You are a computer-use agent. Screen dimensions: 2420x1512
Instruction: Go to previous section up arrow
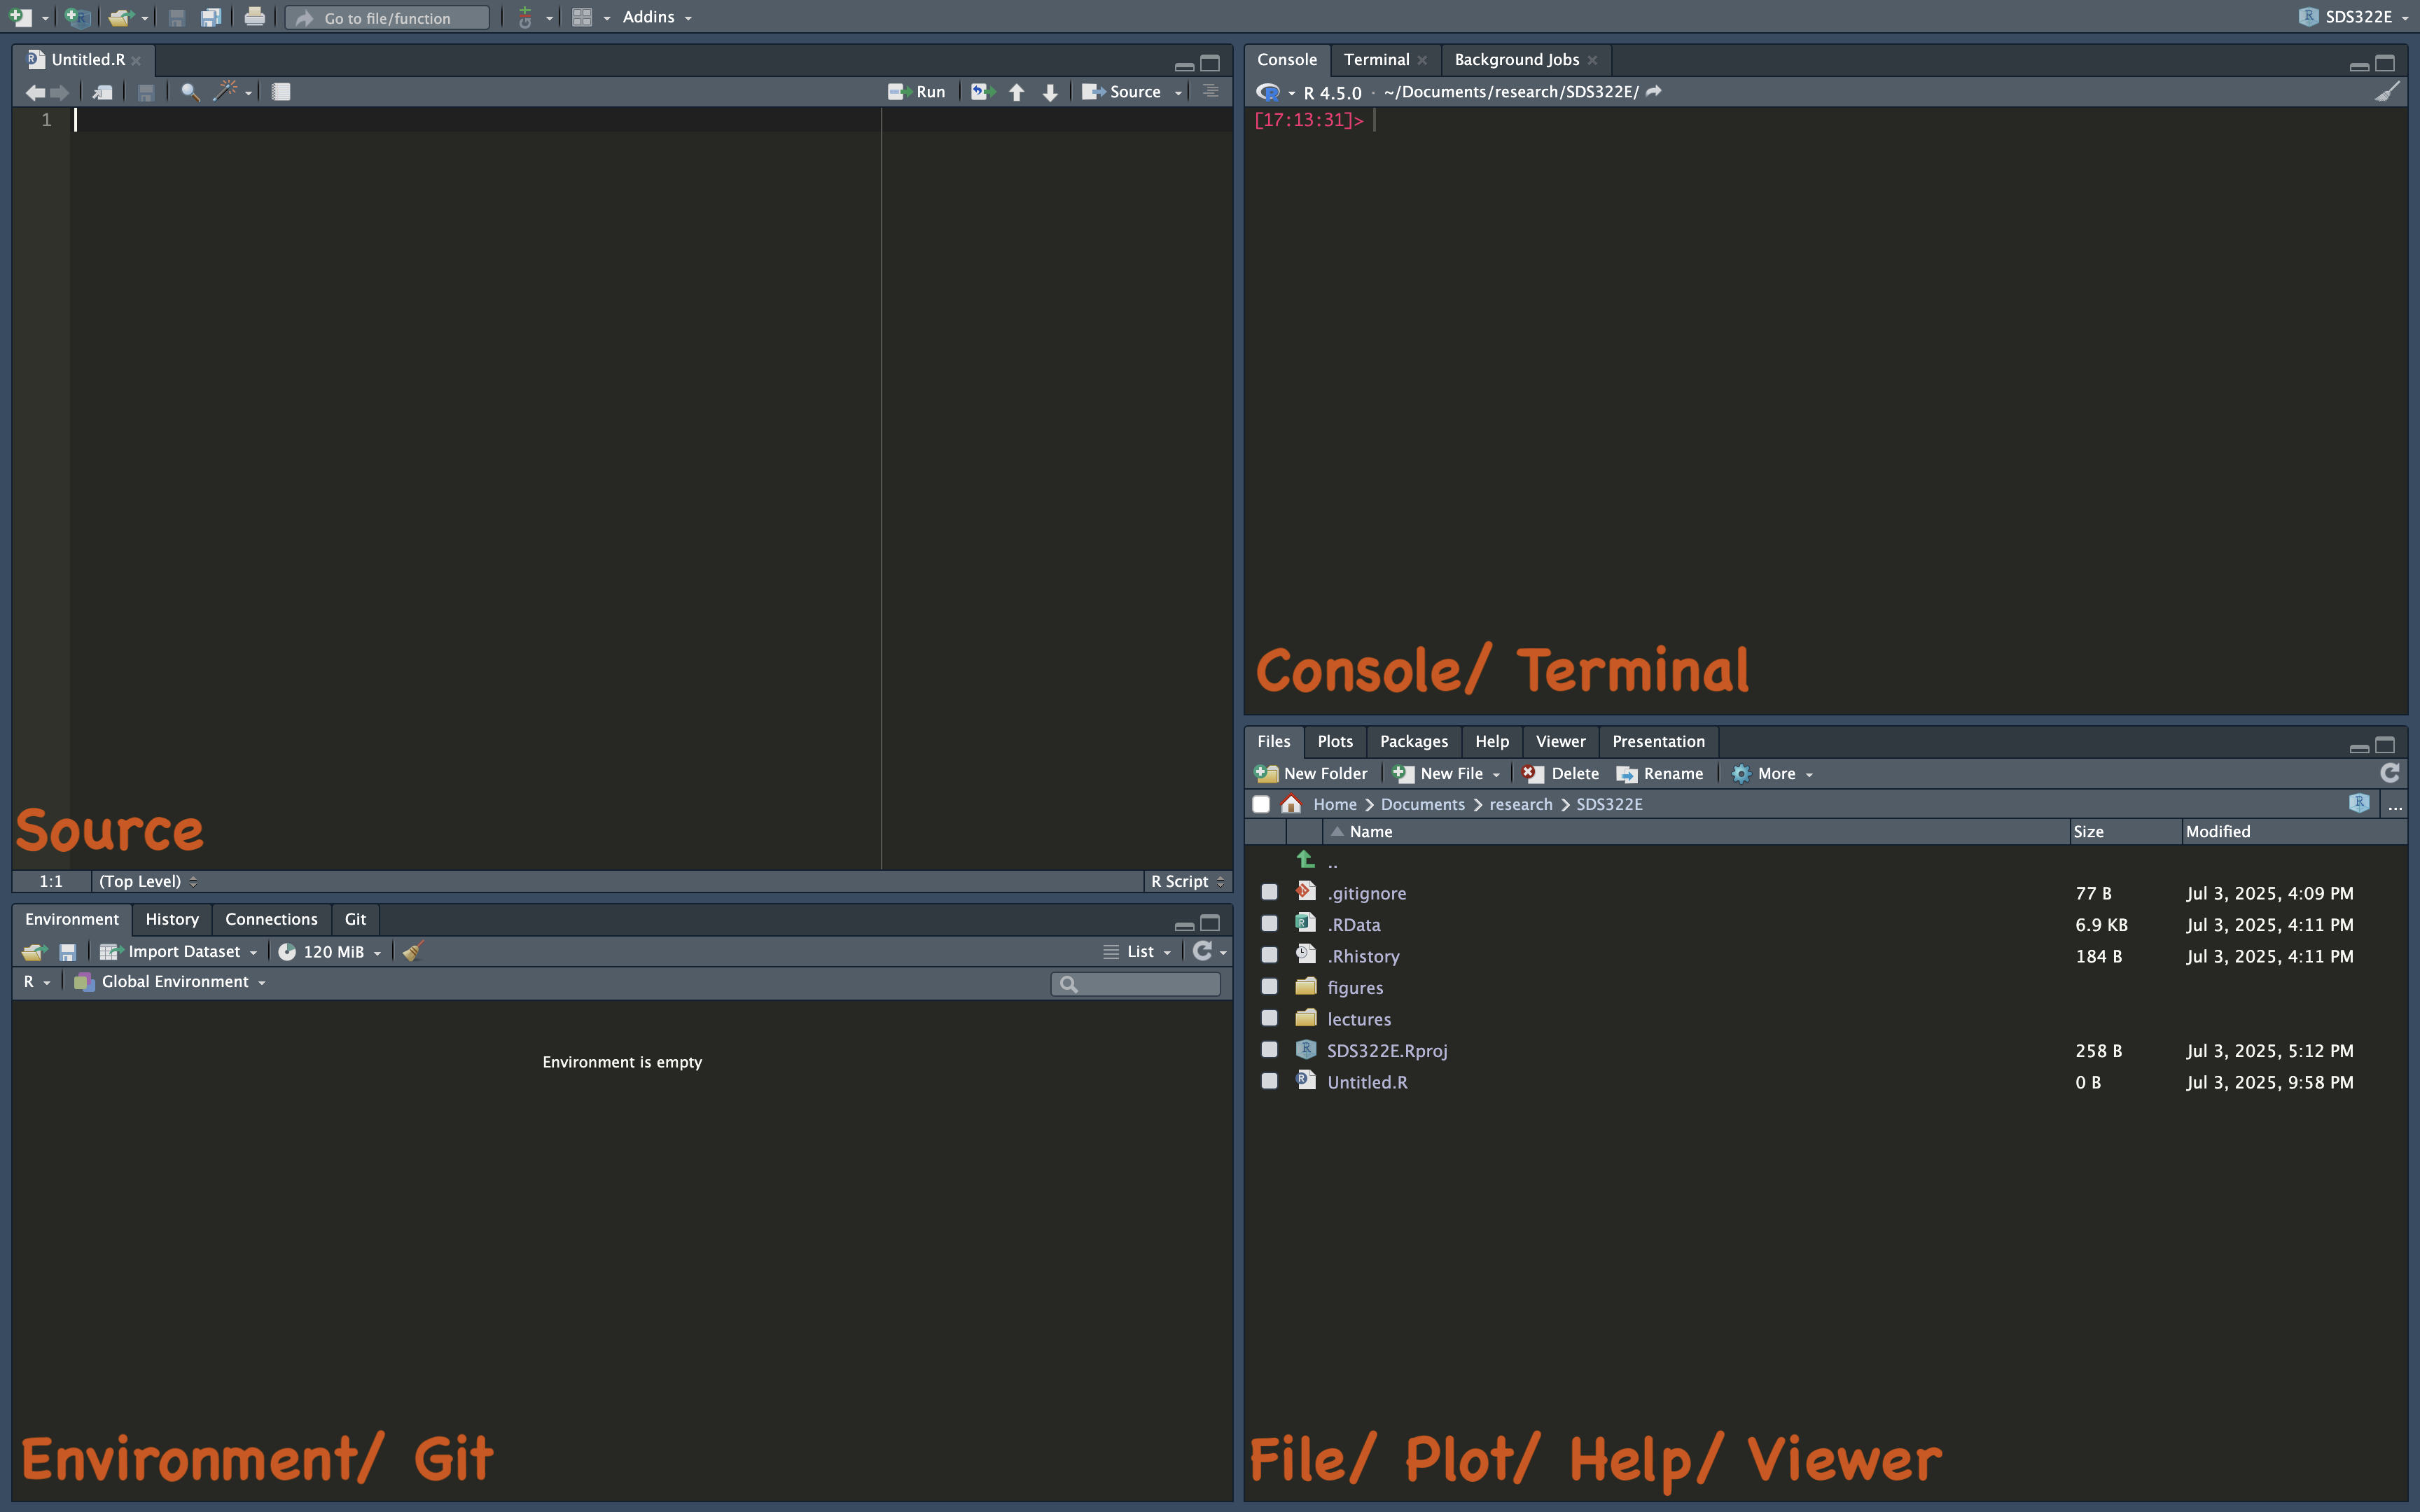tap(1017, 92)
